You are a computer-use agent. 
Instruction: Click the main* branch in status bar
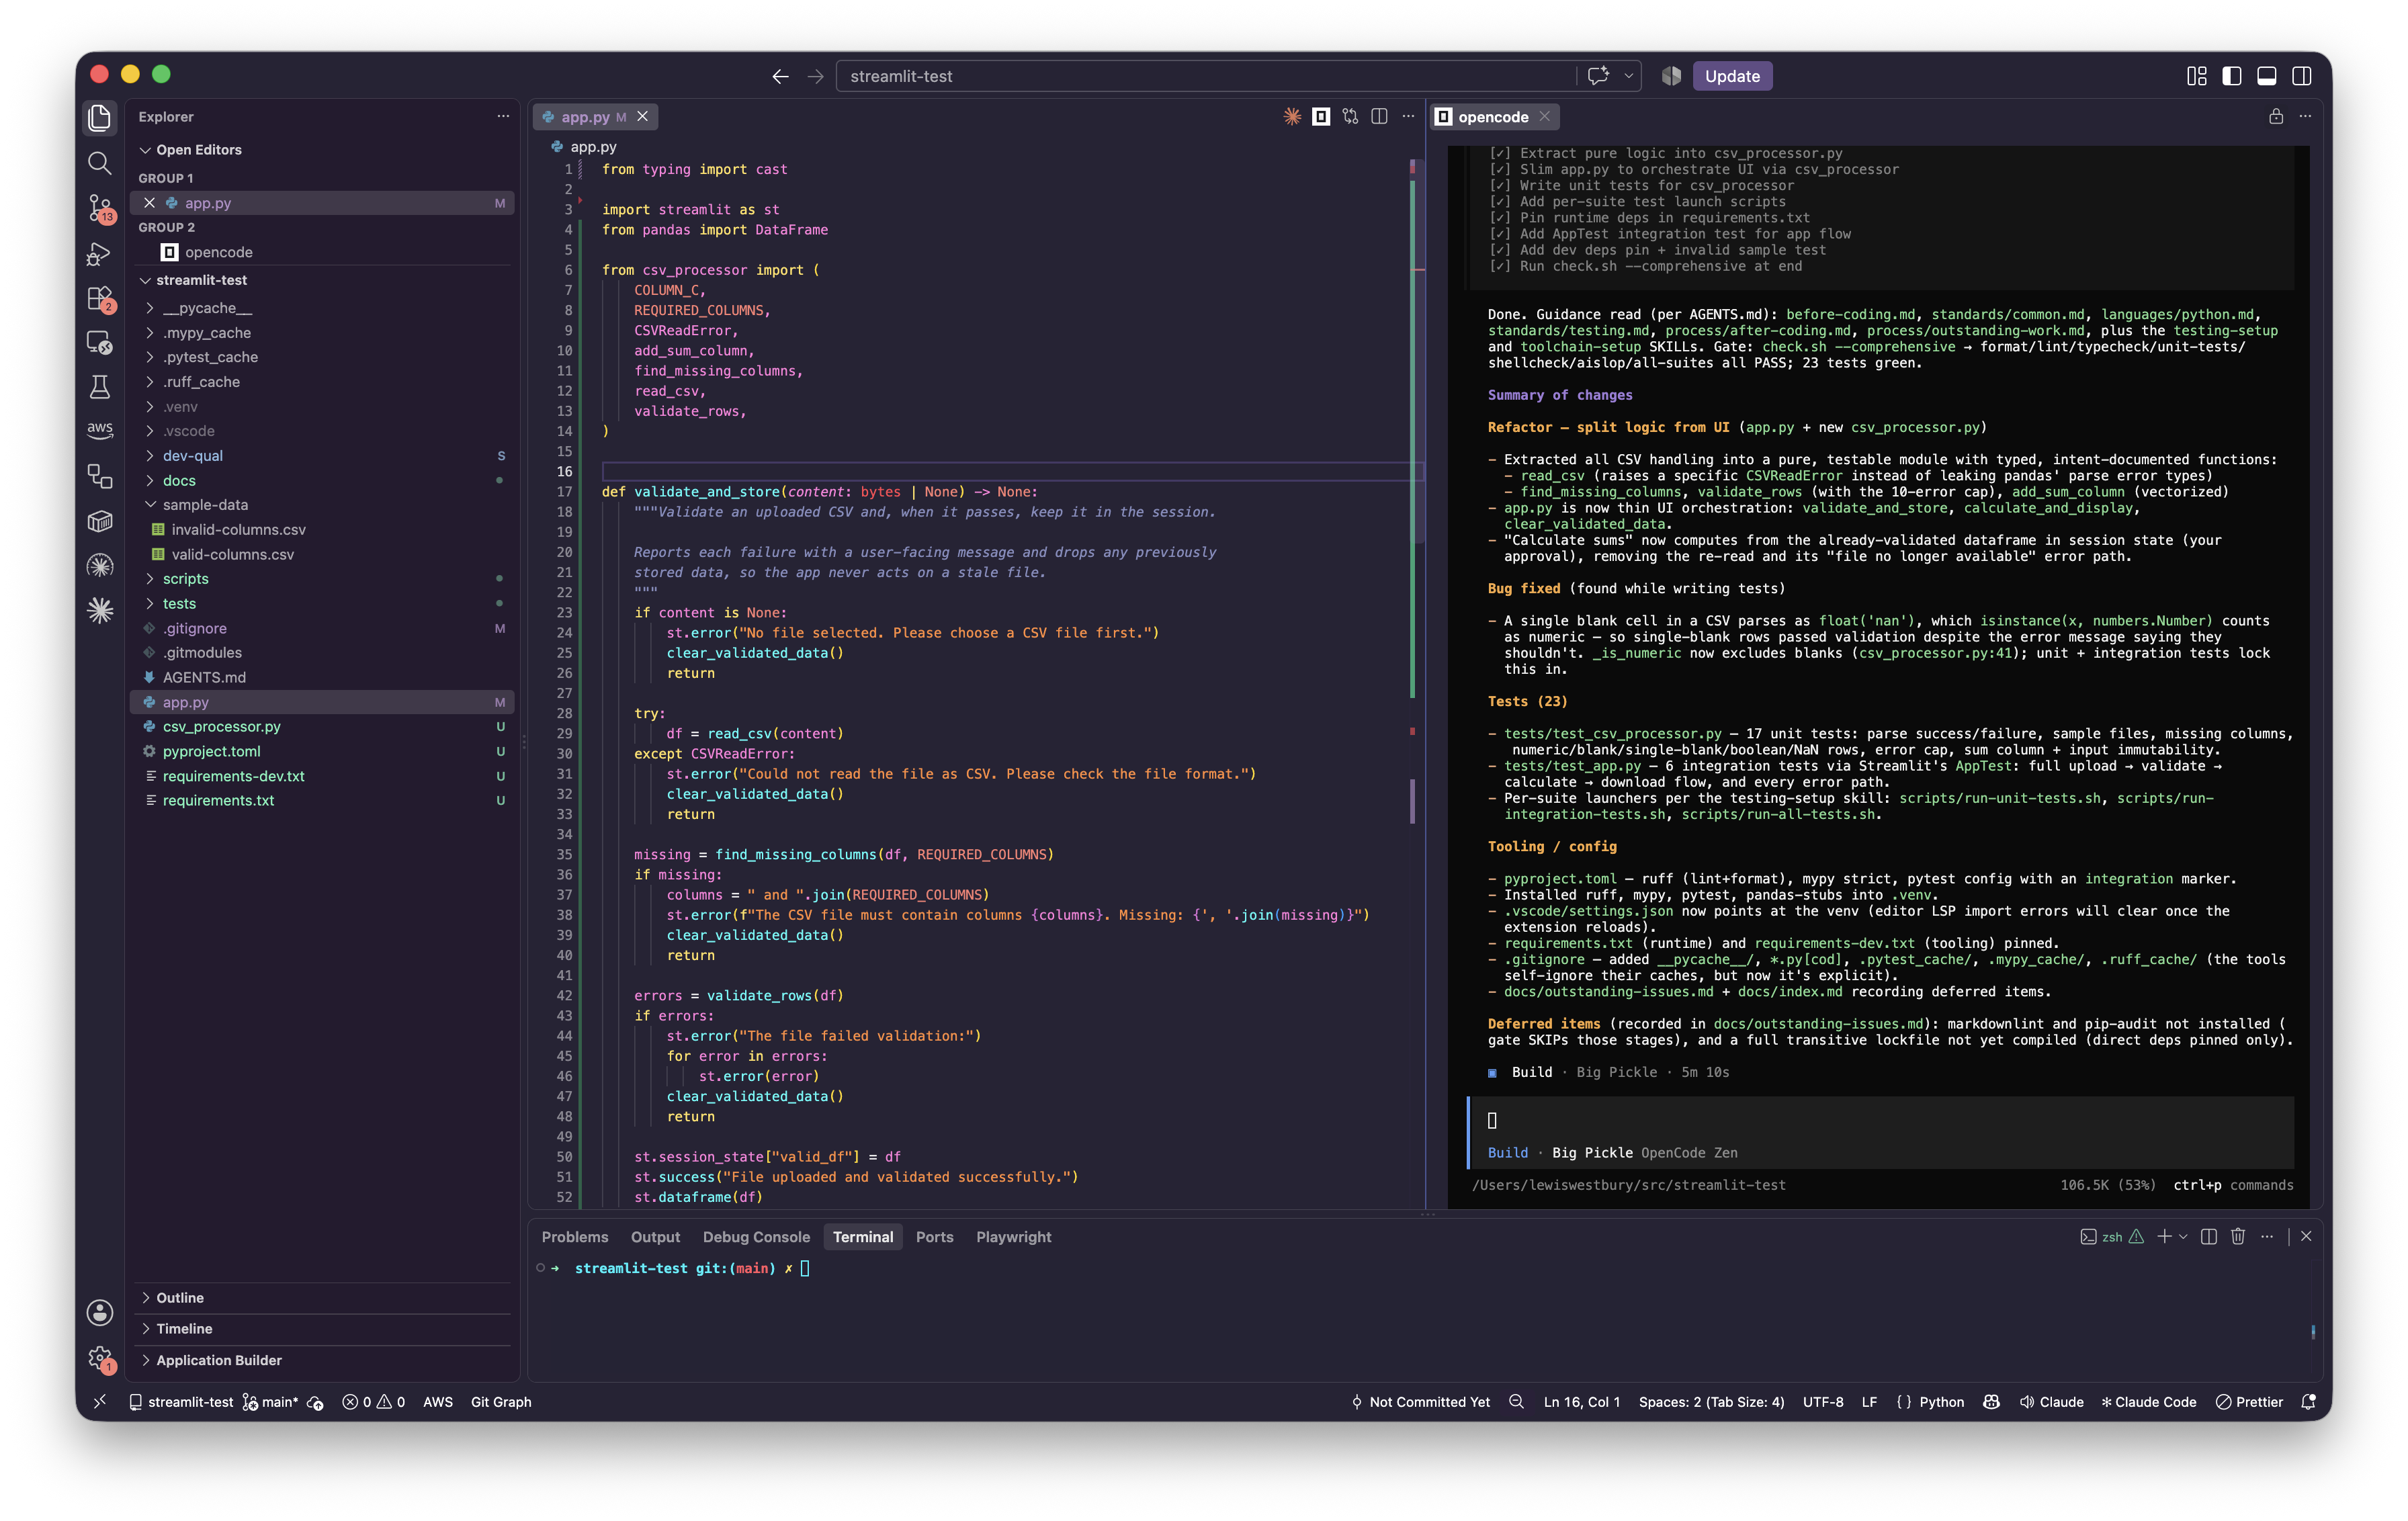click(270, 1402)
